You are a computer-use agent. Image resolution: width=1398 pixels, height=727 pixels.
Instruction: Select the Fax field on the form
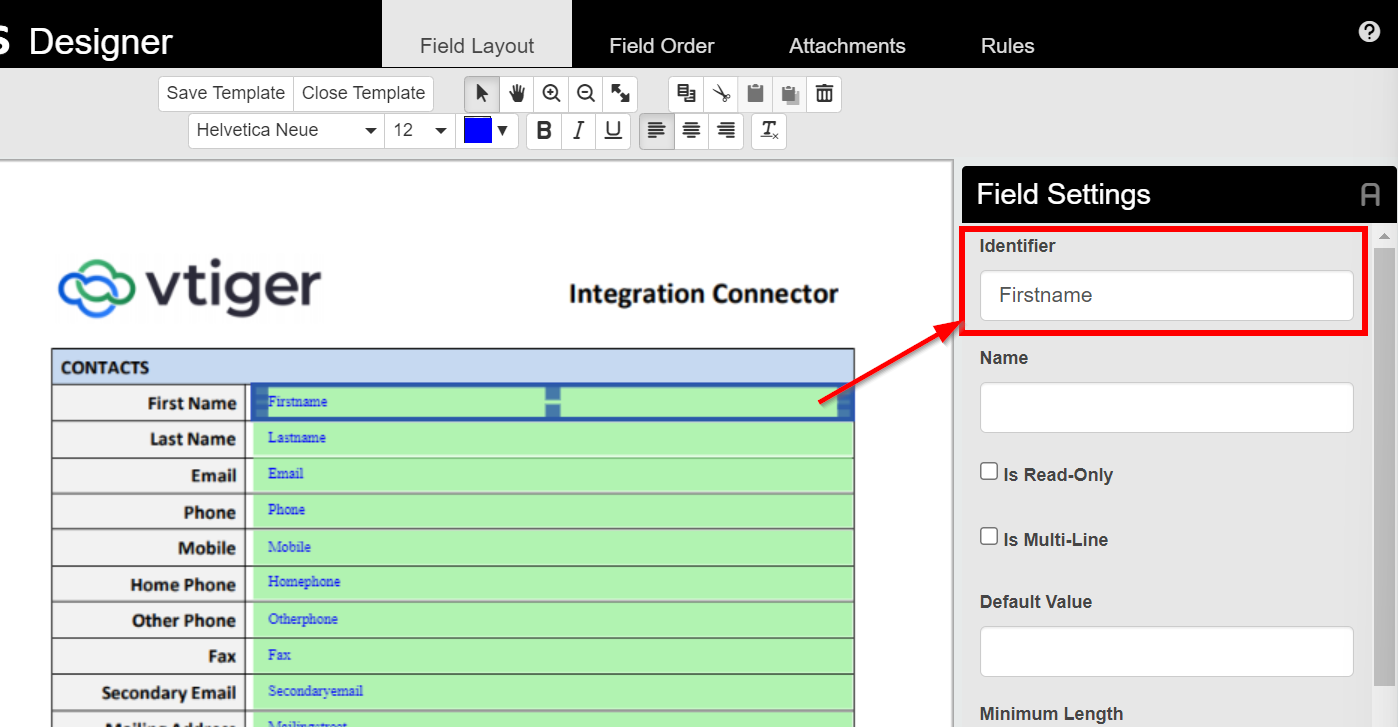point(553,656)
